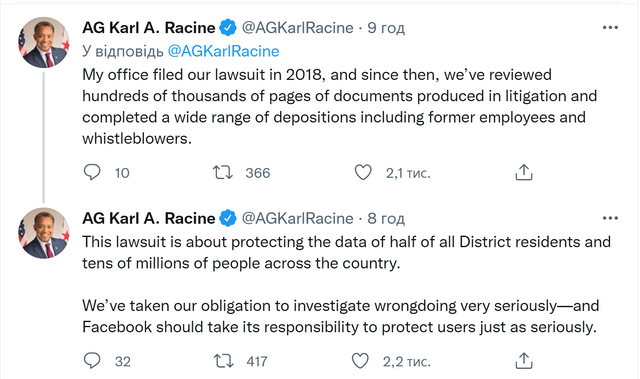Open the profile photo on the second tweet

(x=44, y=233)
